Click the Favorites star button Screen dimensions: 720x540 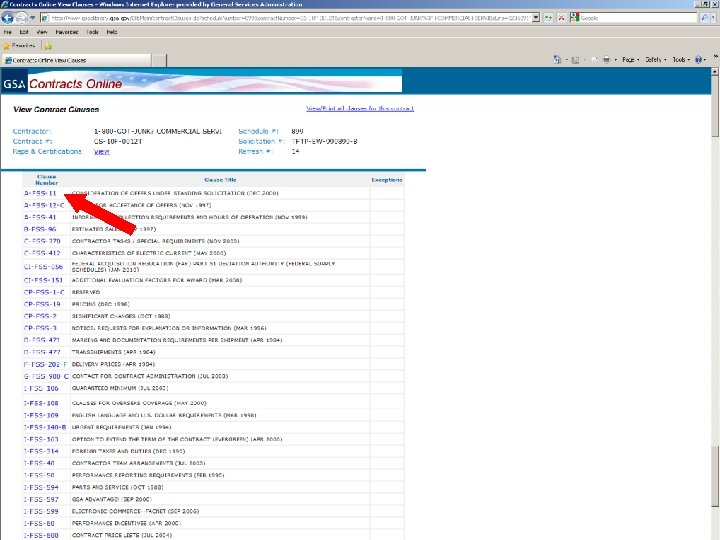pos(19,45)
